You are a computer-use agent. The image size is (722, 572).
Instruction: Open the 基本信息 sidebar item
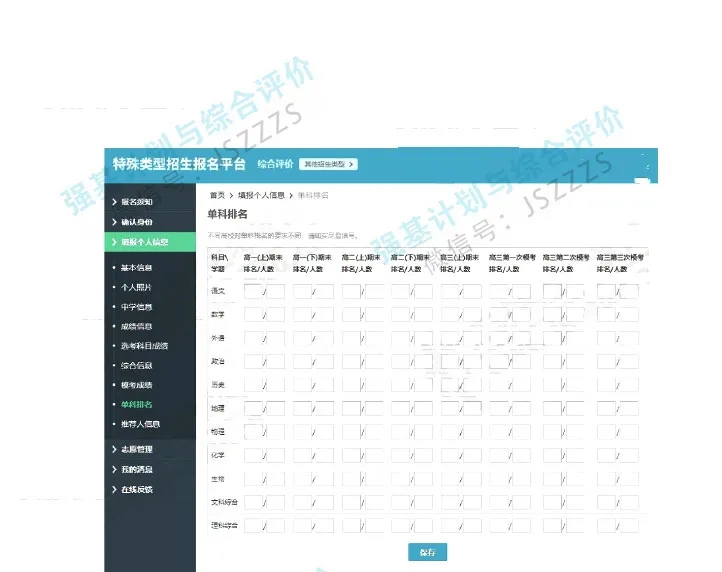[137, 268]
